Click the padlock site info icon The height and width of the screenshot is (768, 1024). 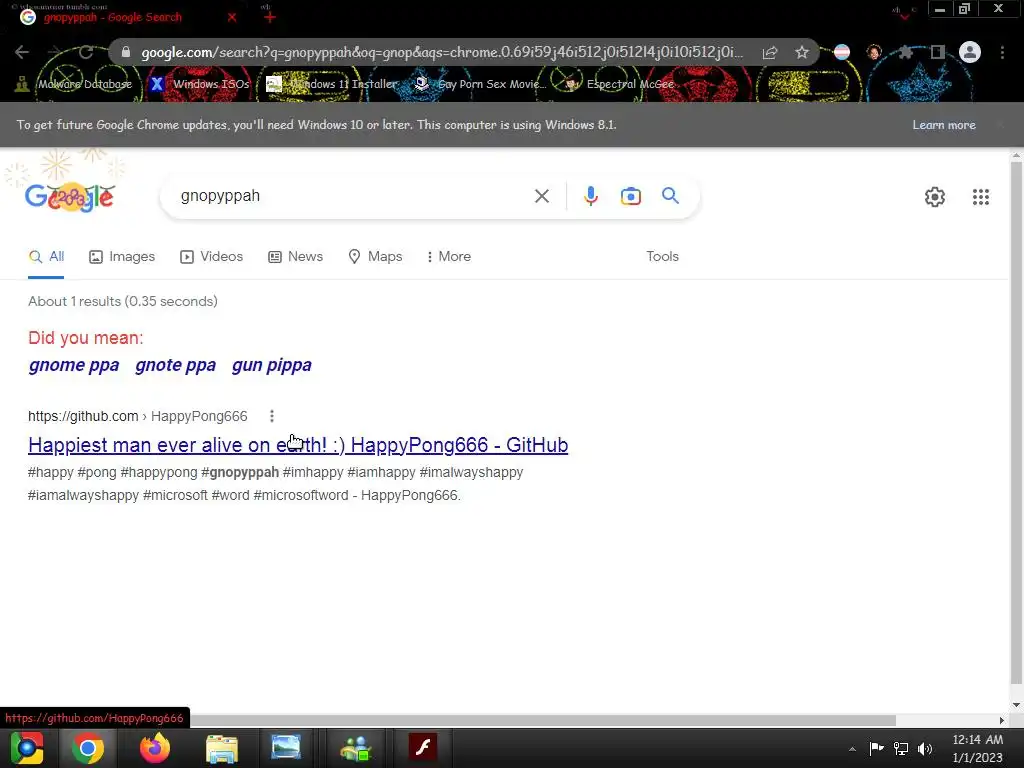pos(126,52)
